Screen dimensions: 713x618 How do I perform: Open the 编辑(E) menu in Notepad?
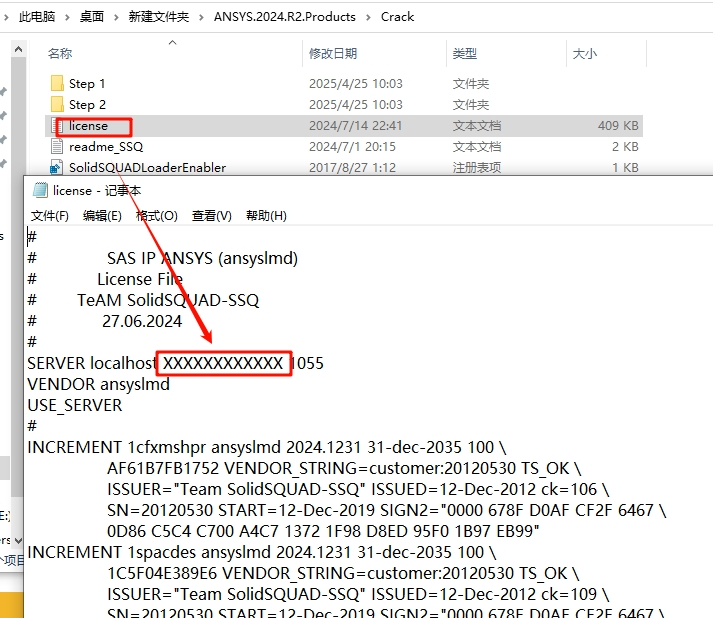pos(102,216)
